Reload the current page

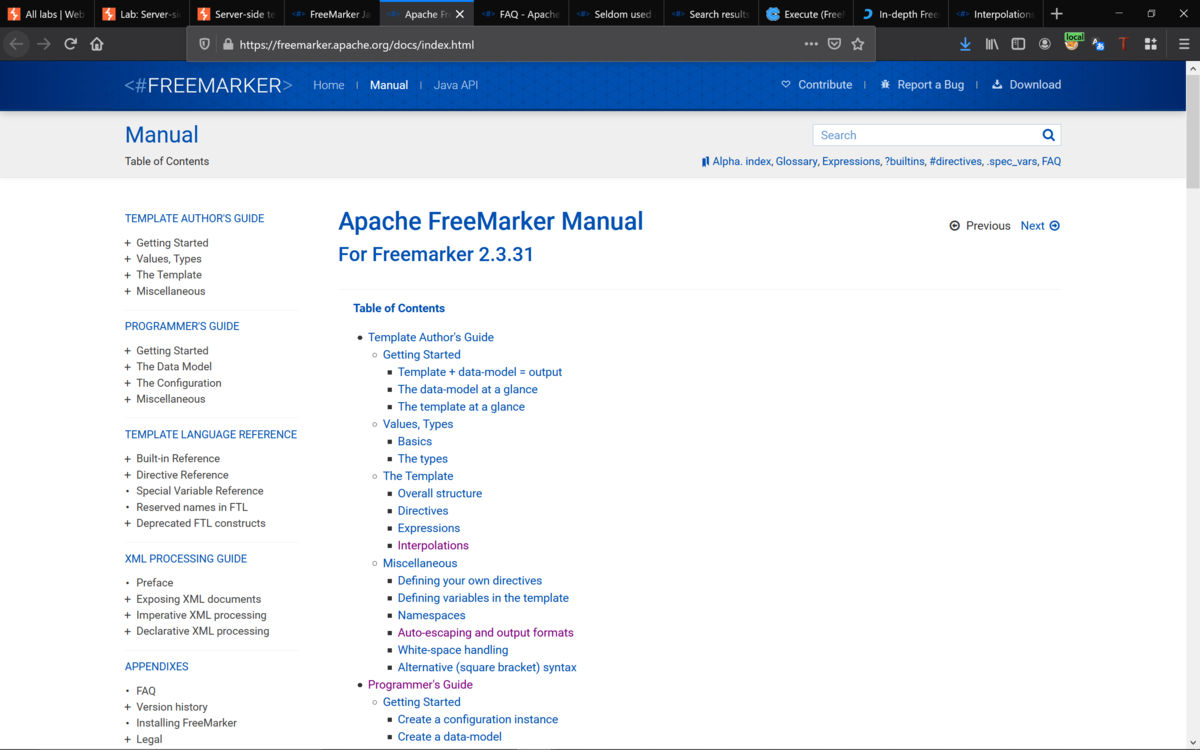pos(70,44)
